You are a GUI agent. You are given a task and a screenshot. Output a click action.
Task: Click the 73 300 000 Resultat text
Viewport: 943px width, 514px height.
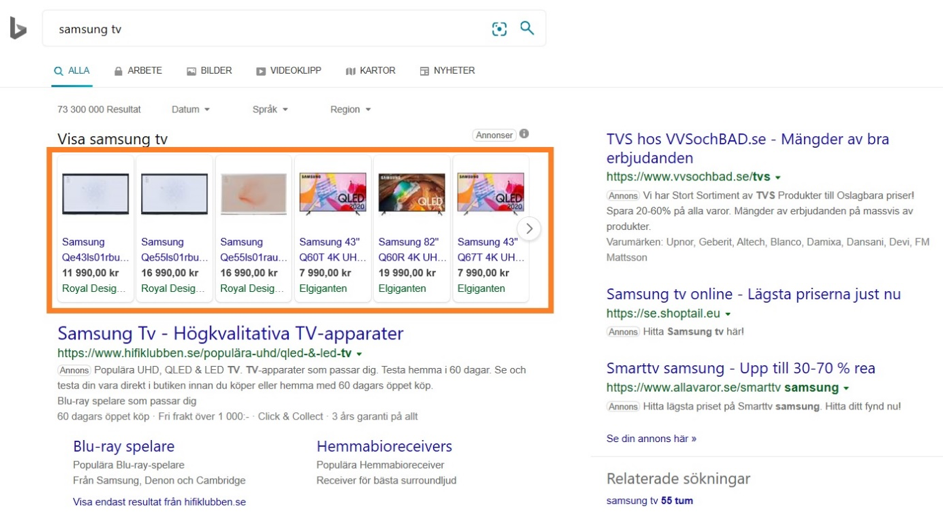(99, 109)
